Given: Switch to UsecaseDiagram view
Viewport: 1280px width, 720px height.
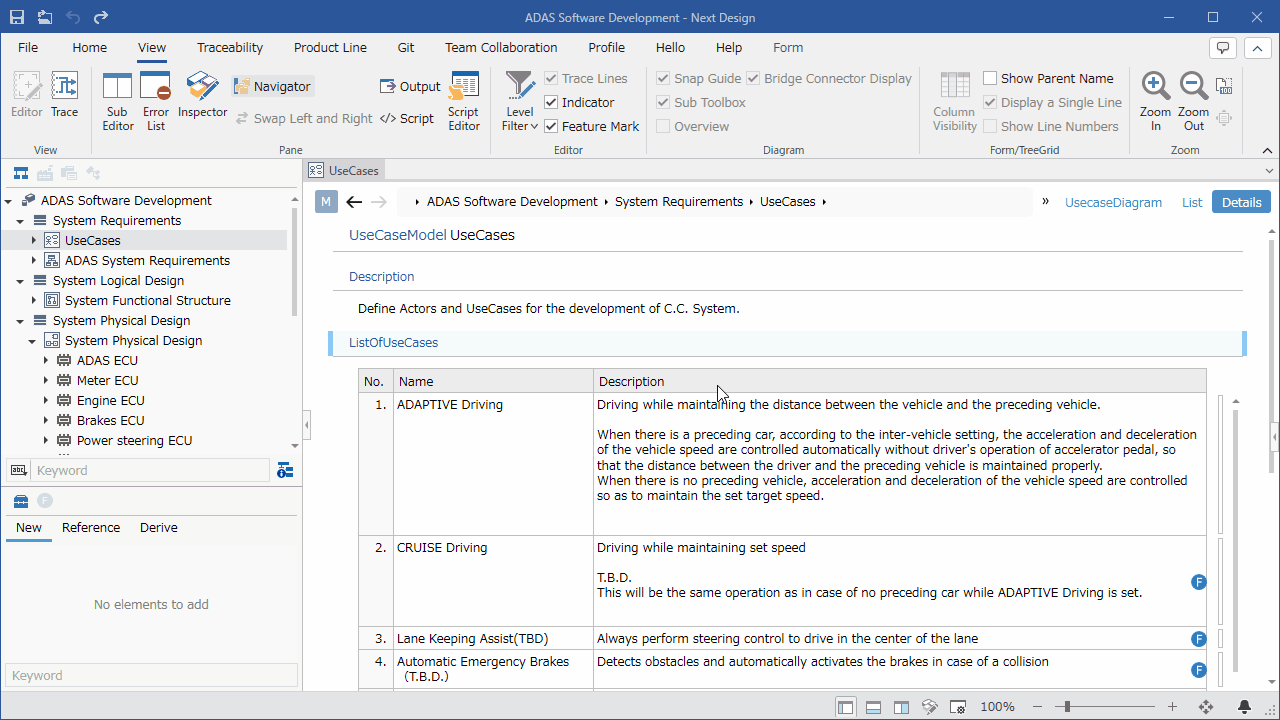Looking at the screenshot, I should click(x=1113, y=202).
